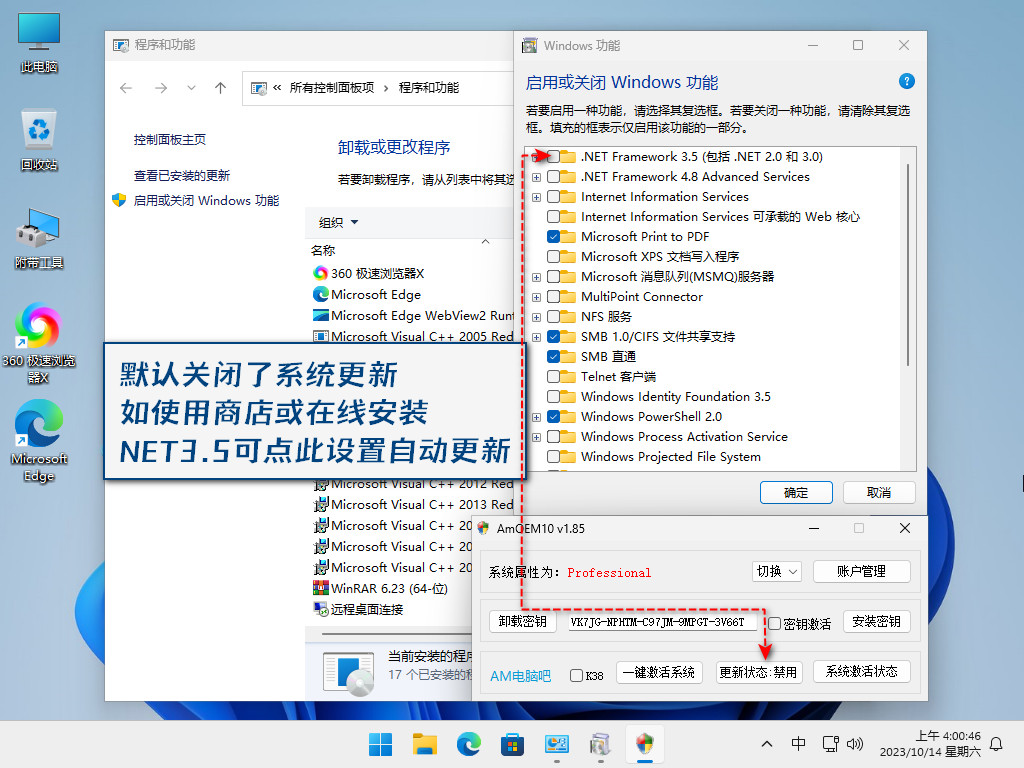The height and width of the screenshot is (768, 1024).
Task: Toggle K38 checkbox in AmOEM10
Action: [576, 675]
